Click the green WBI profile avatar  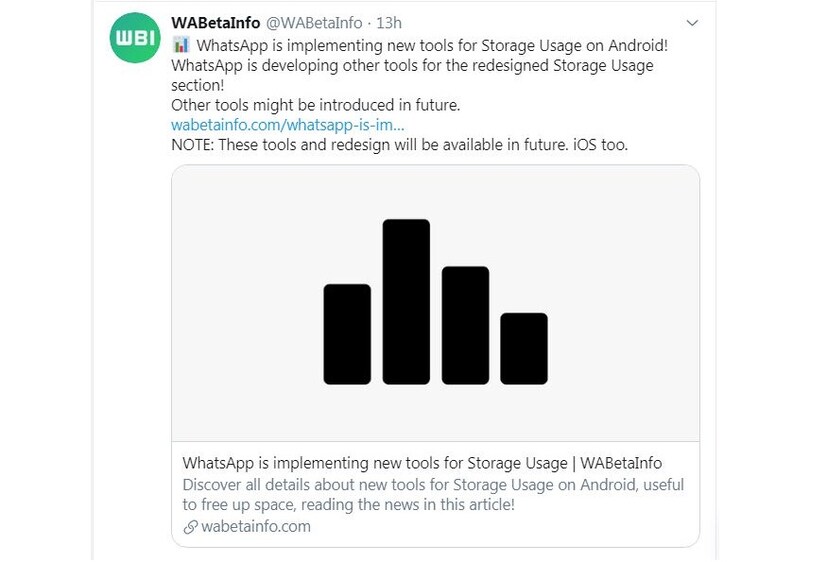(x=133, y=39)
